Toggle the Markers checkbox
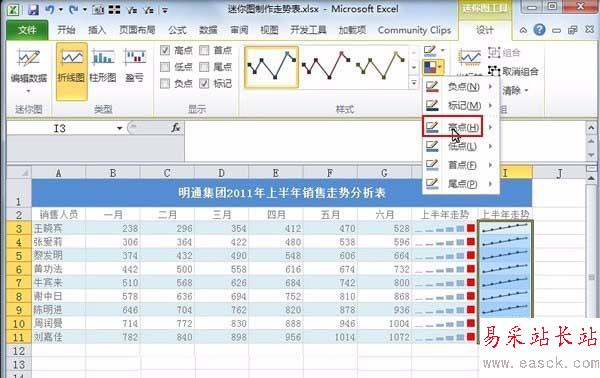The height and width of the screenshot is (378, 600). pyautogui.click(x=204, y=83)
